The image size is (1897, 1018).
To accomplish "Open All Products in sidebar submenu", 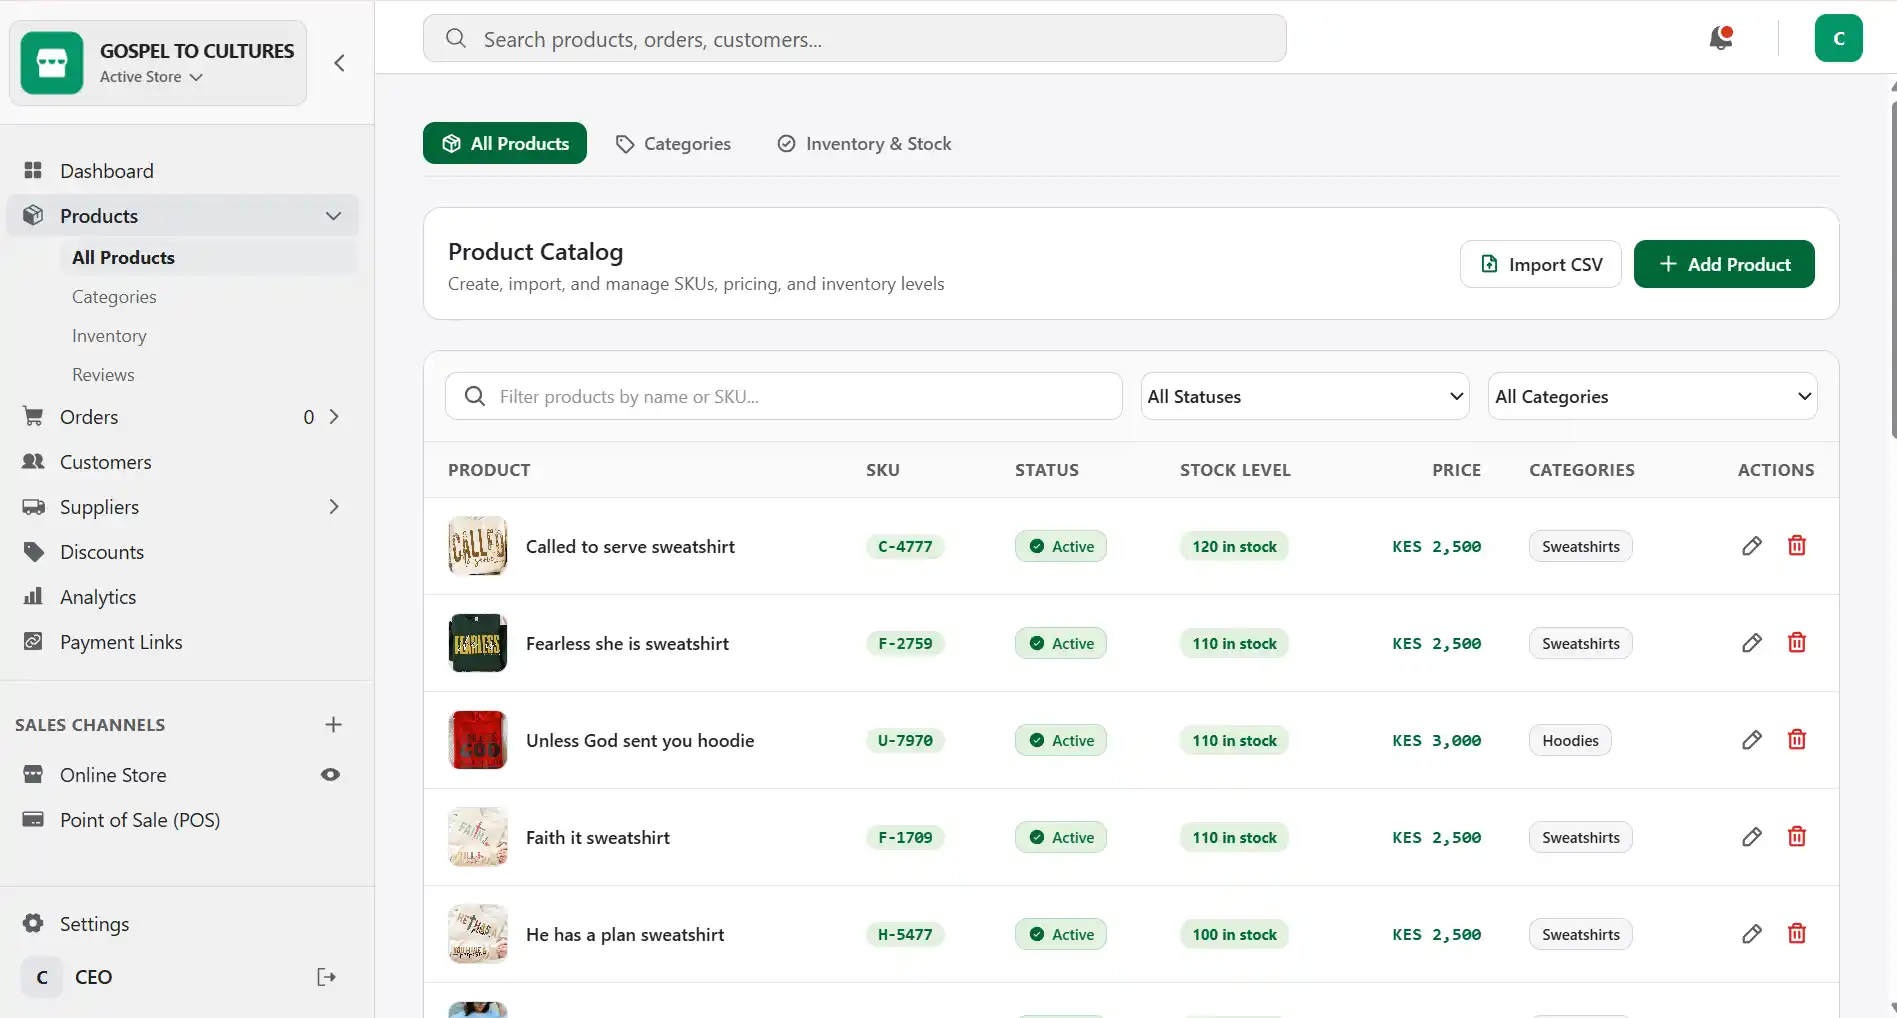I will [209, 257].
